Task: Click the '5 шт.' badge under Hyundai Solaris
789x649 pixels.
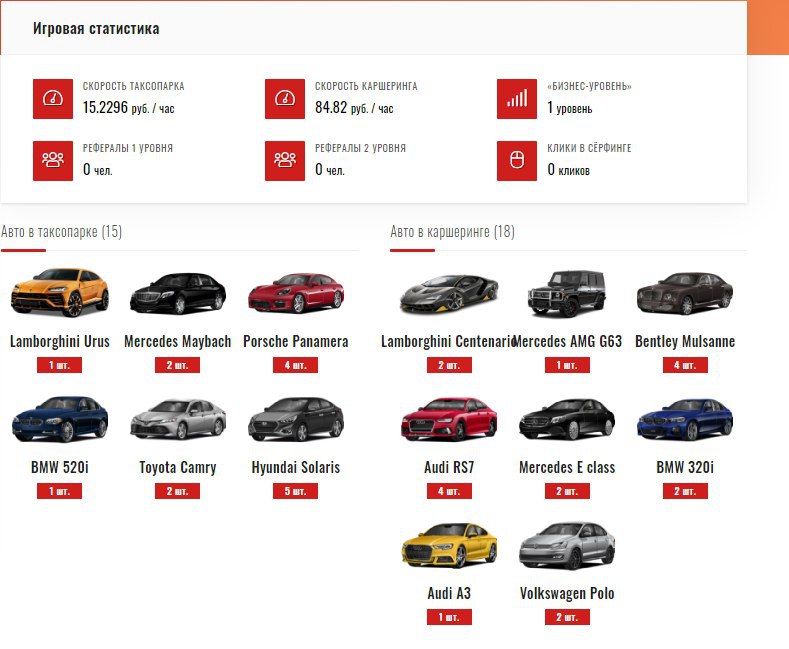Action: pyautogui.click(x=295, y=491)
